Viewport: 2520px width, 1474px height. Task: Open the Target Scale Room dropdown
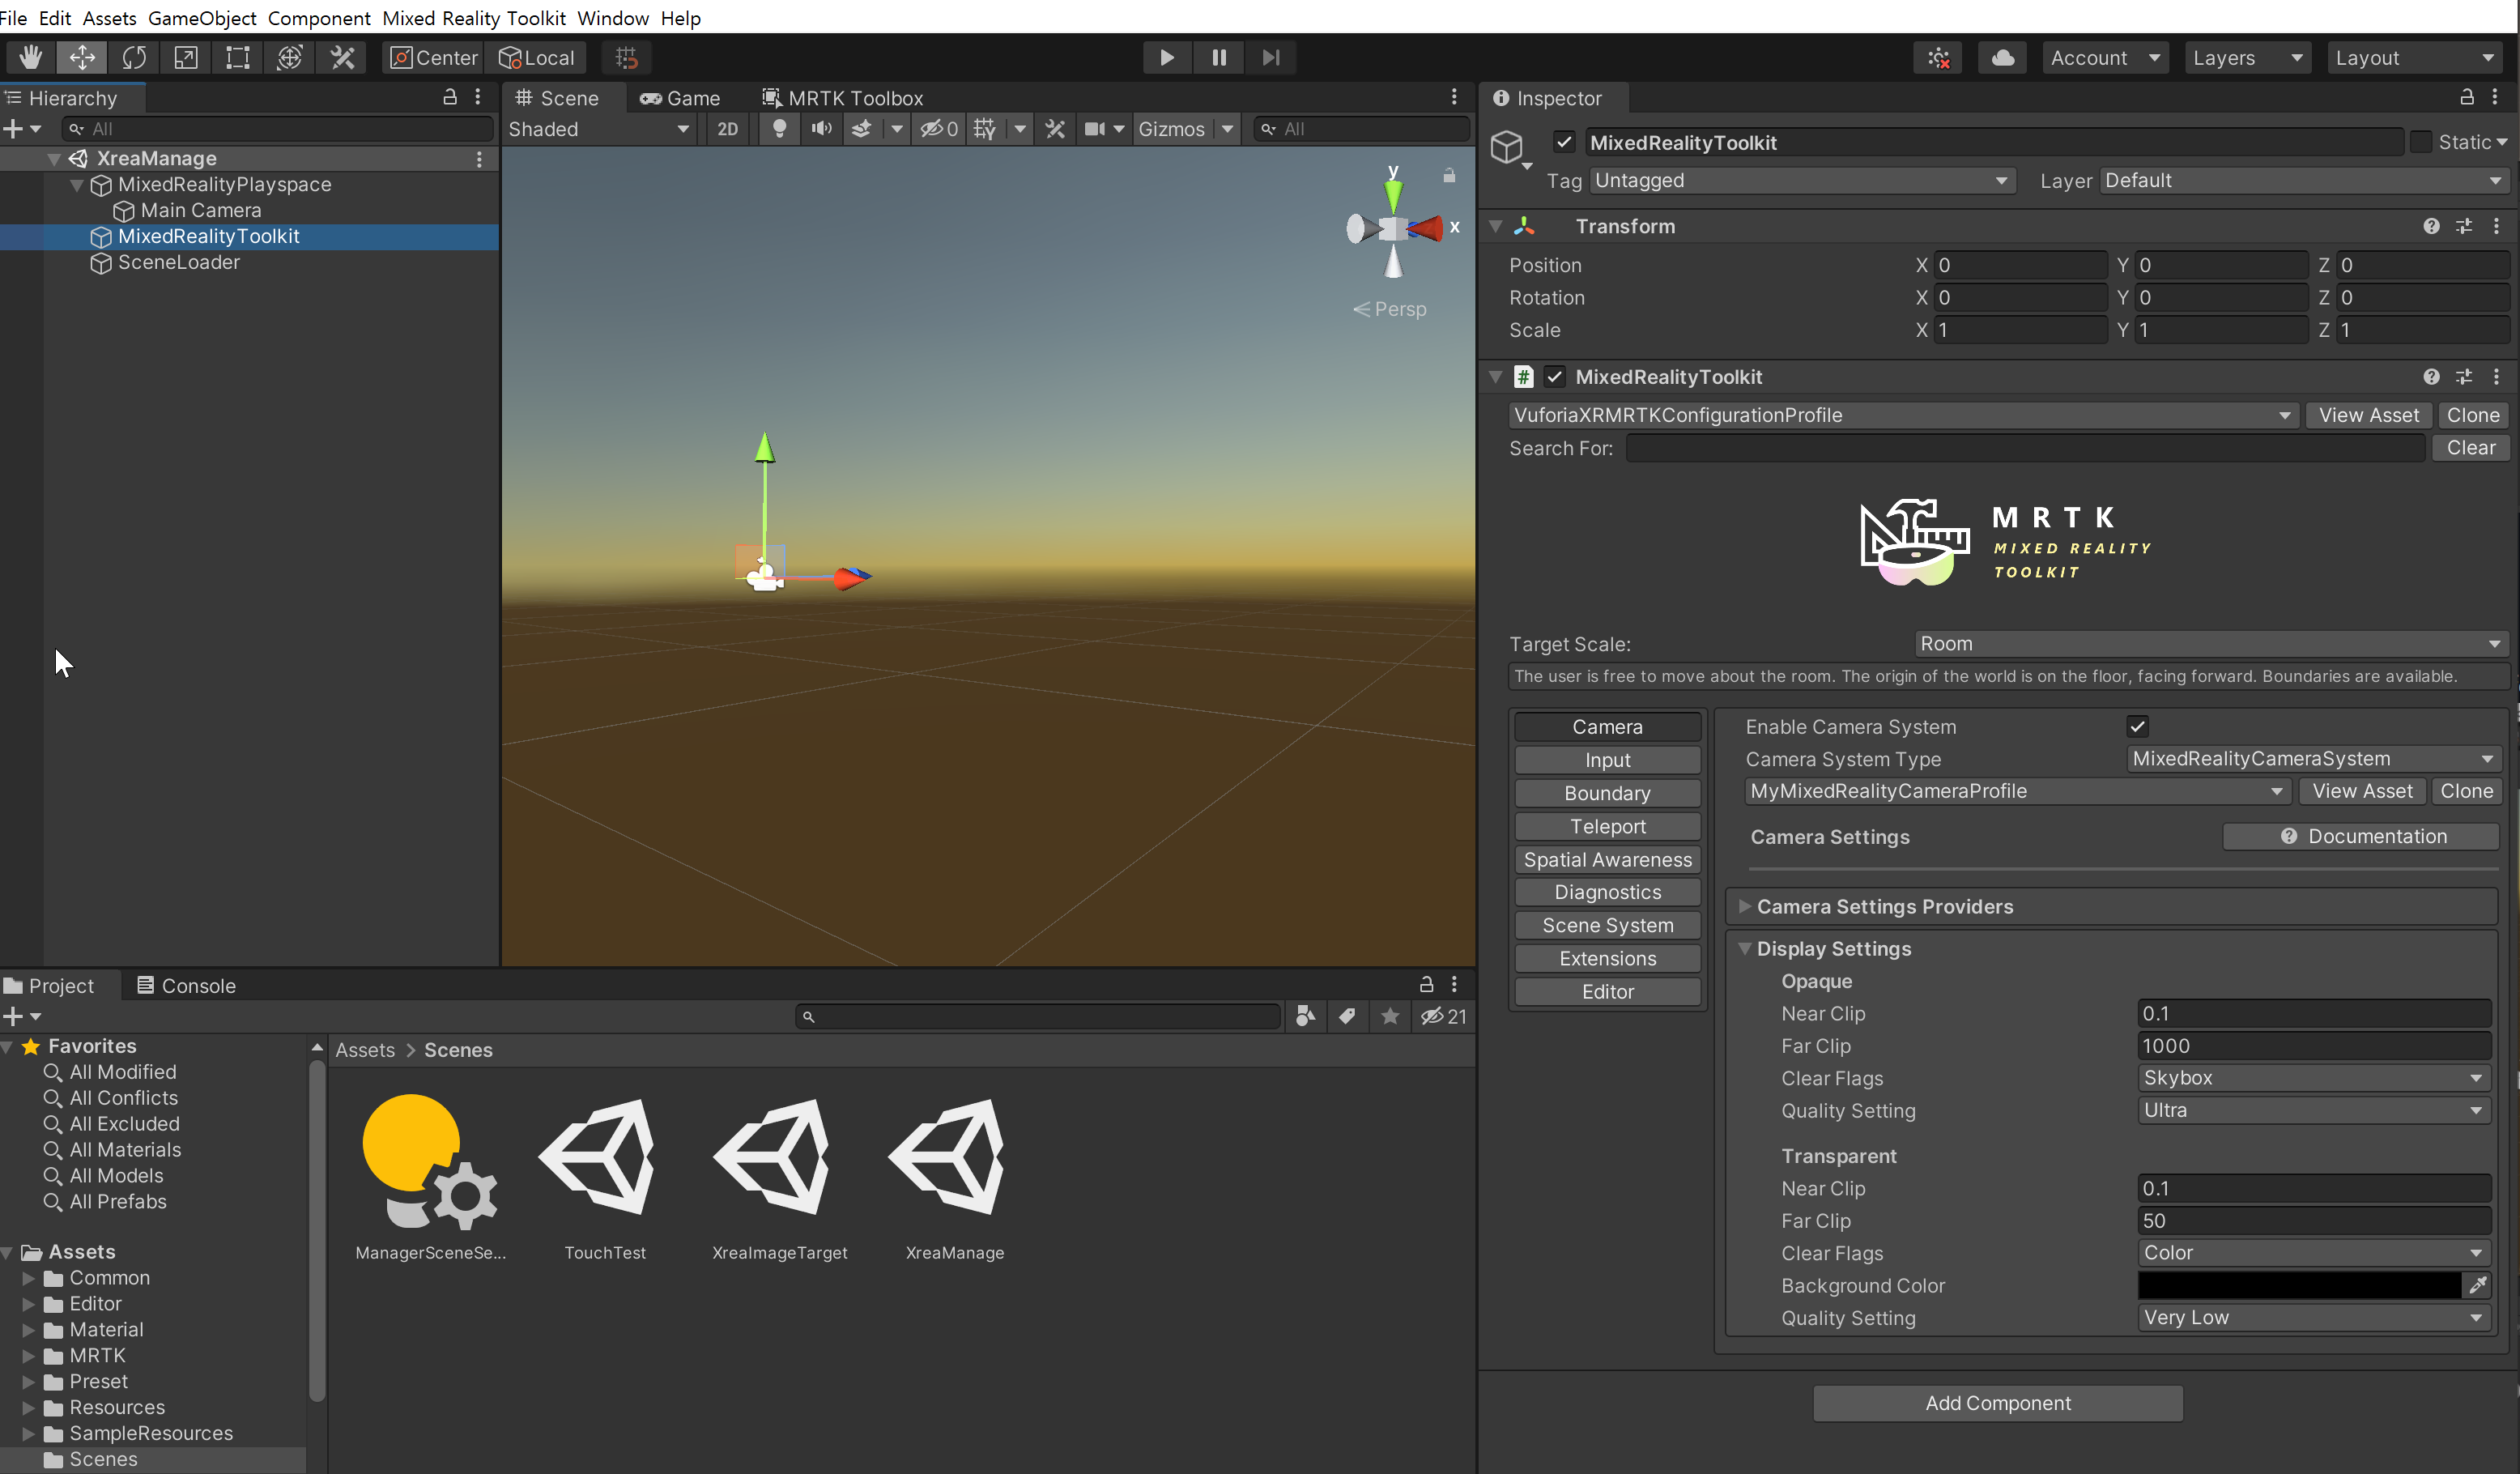click(x=2209, y=644)
